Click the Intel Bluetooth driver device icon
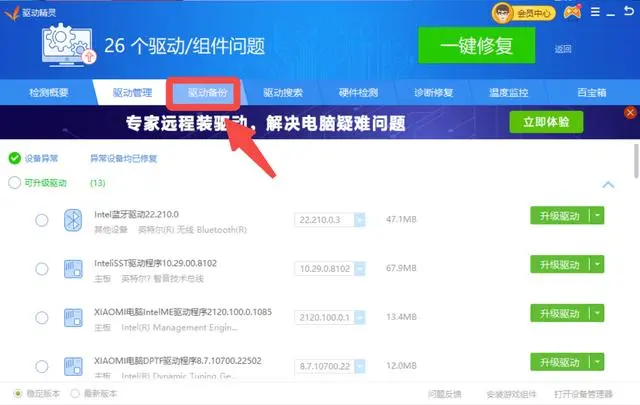The width and height of the screenshot is (640, 405). [73, 221]
